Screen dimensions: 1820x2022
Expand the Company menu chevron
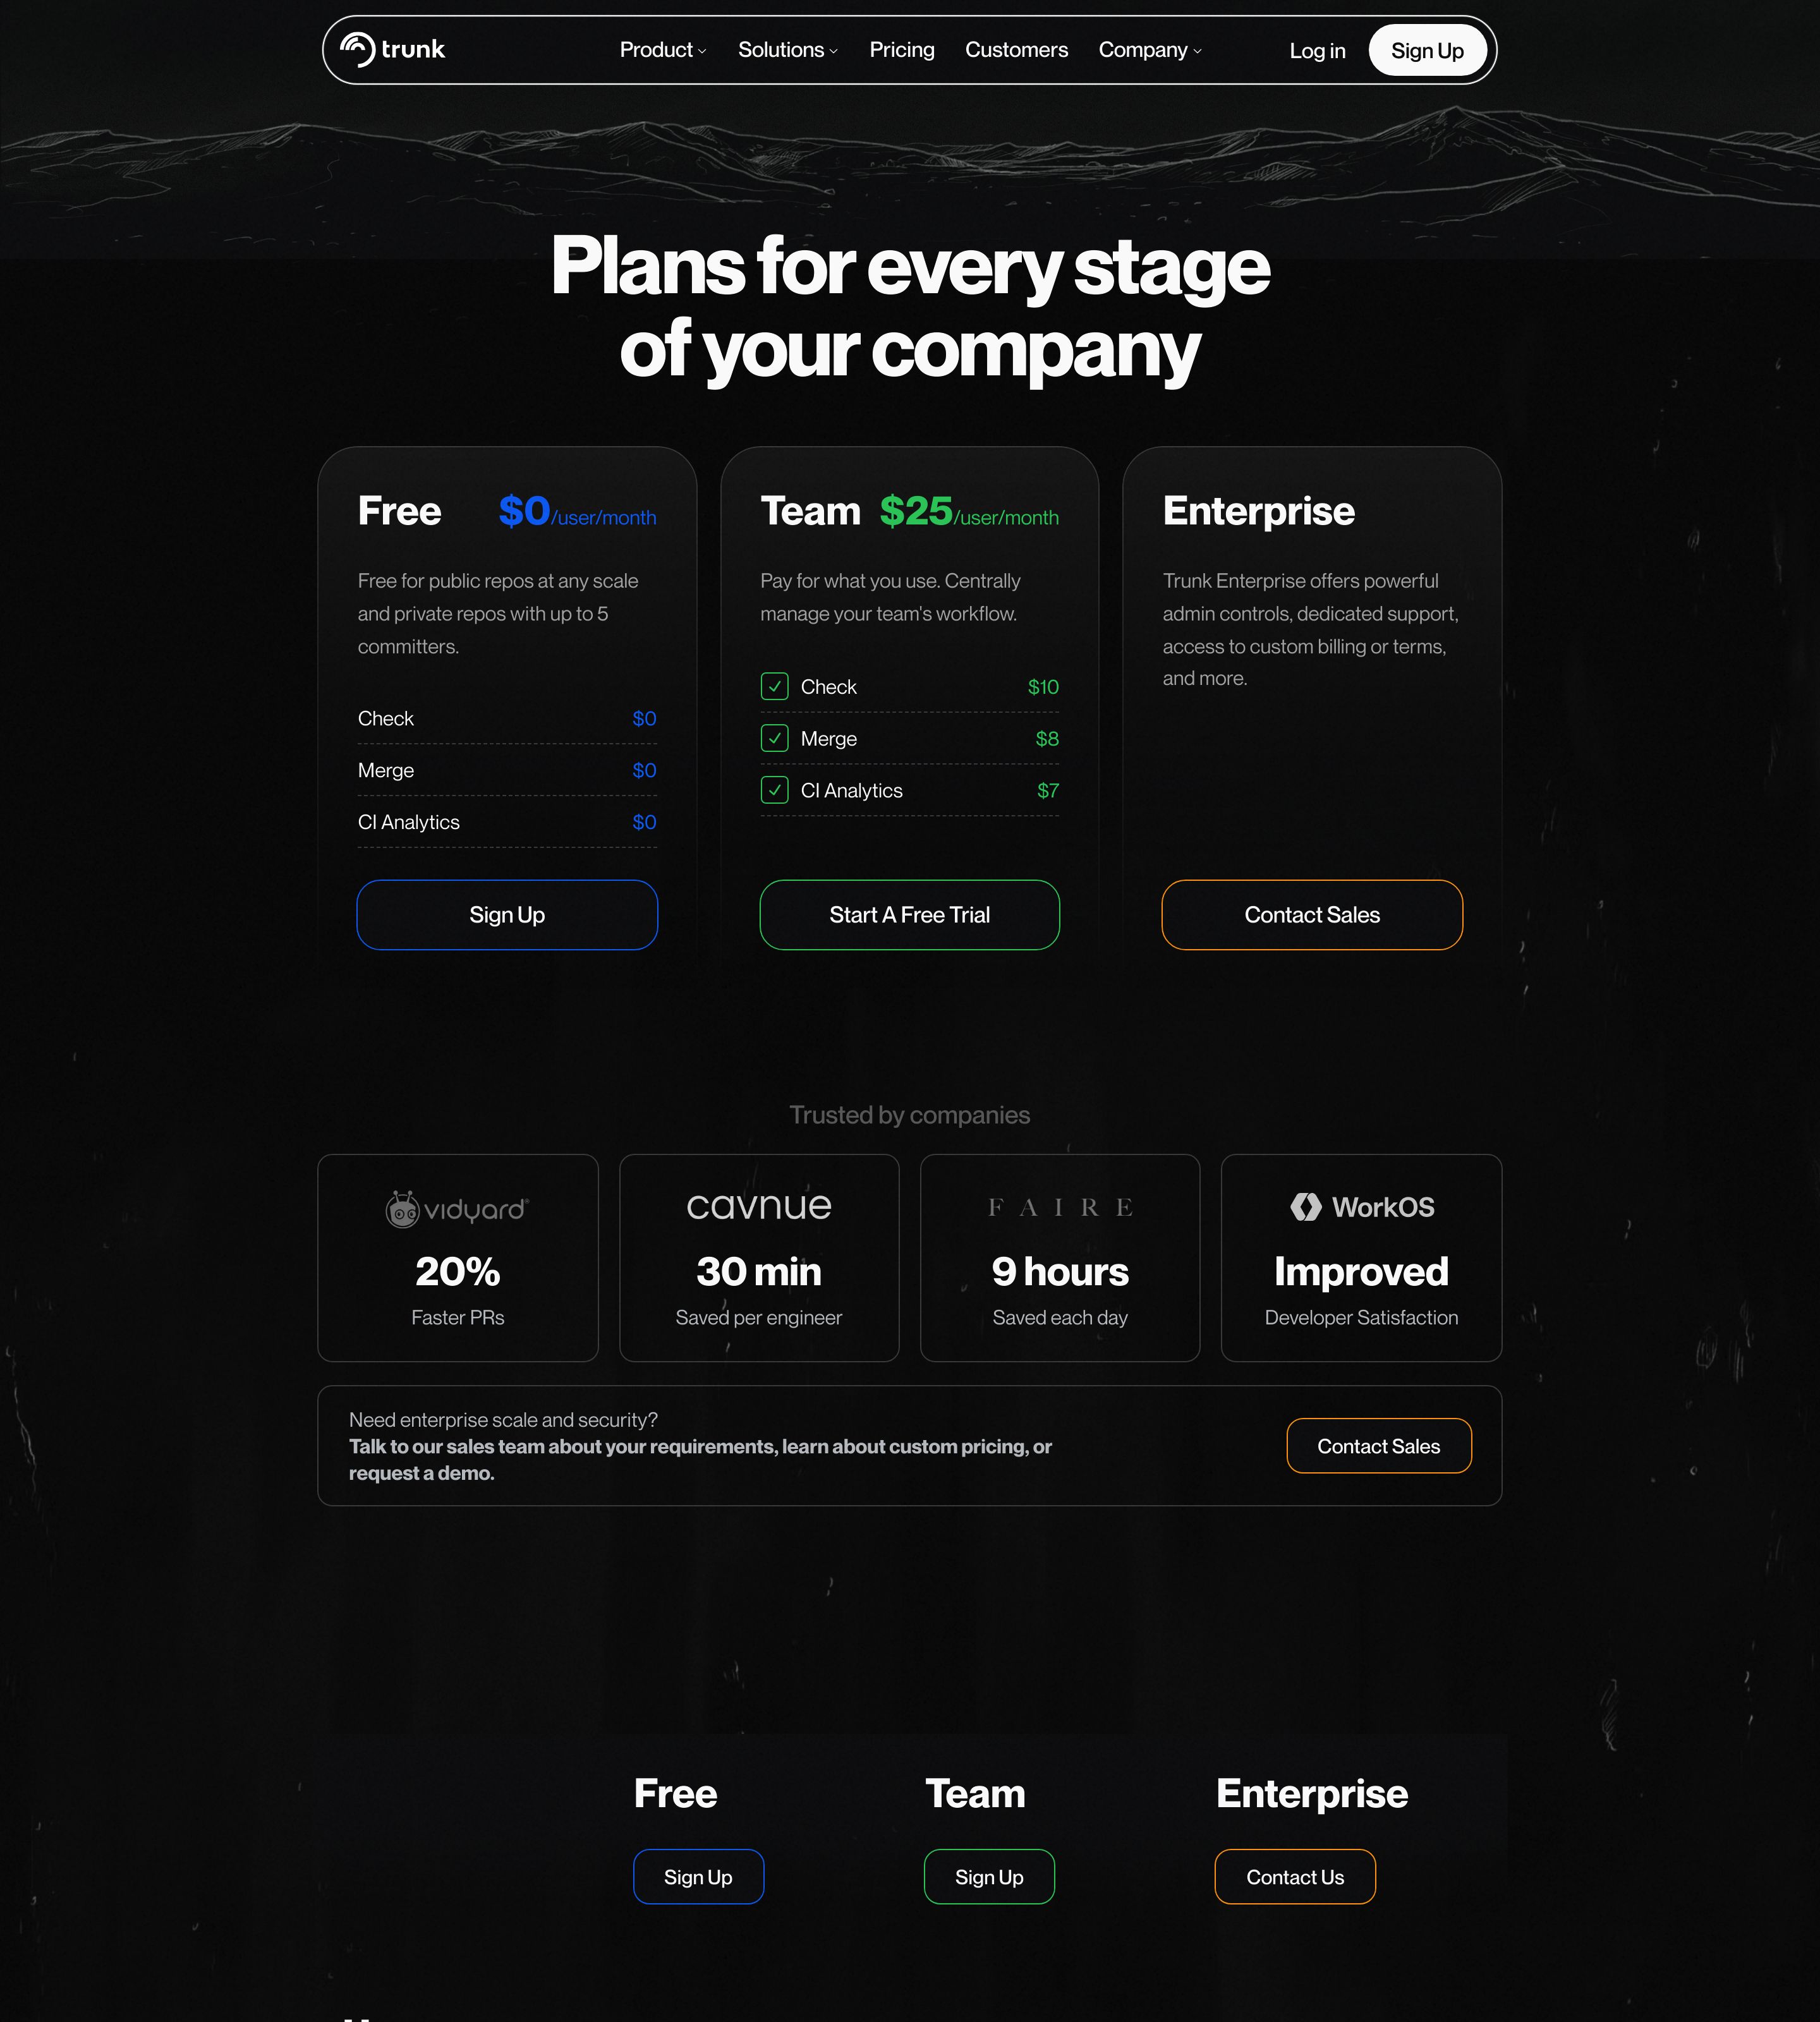(1197, 51)
